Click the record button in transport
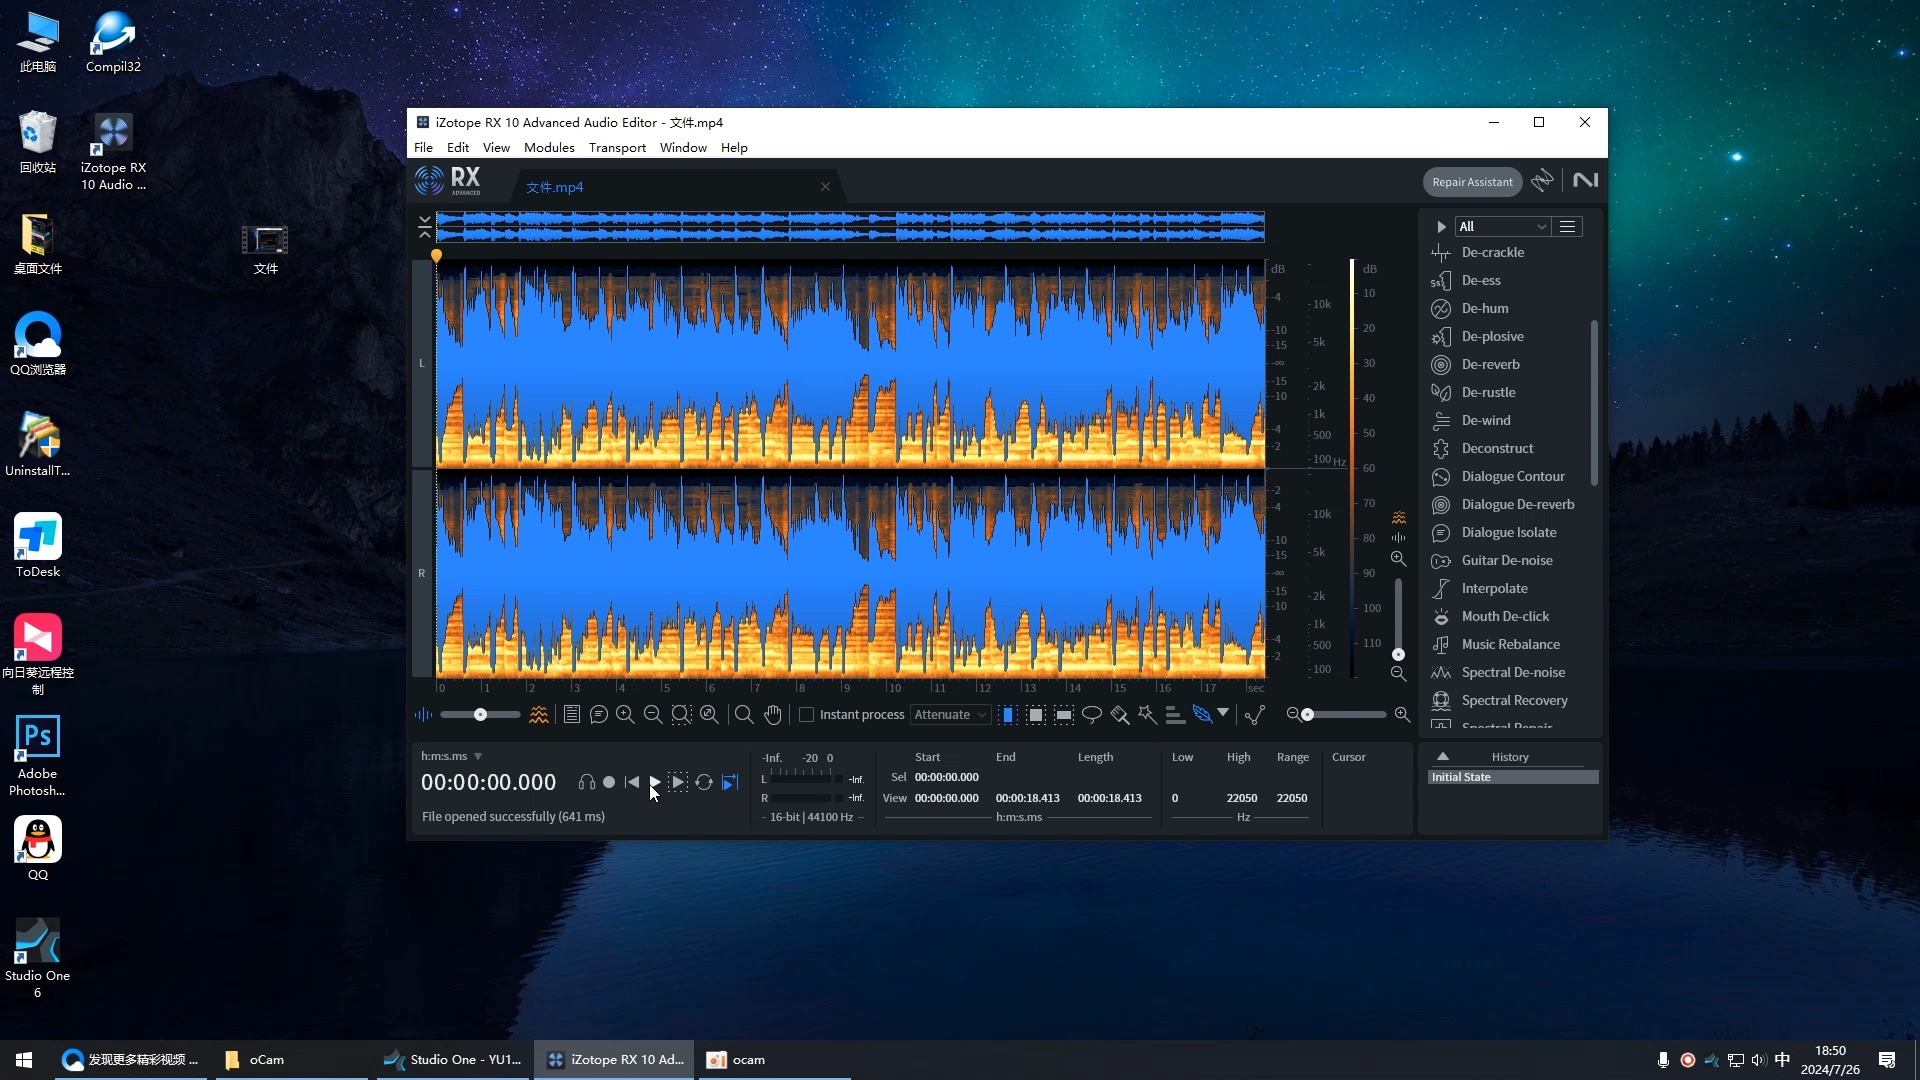Image resolution: width=1920 pixels, height=1080 pixels. 609,782
